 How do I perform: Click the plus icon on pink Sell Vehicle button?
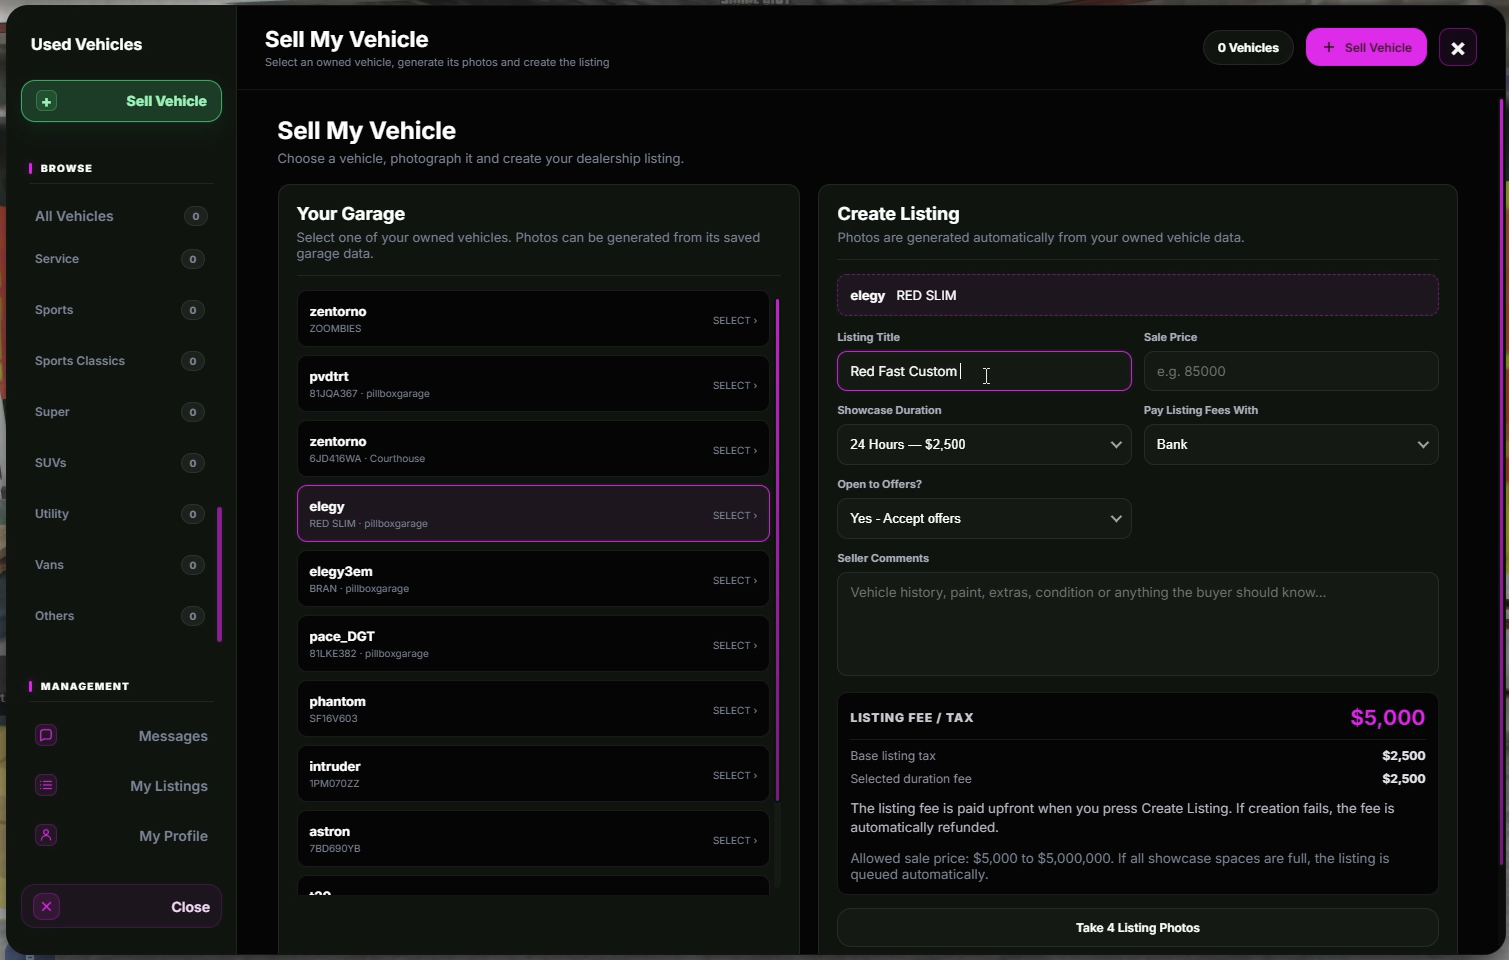[1328, 47]
